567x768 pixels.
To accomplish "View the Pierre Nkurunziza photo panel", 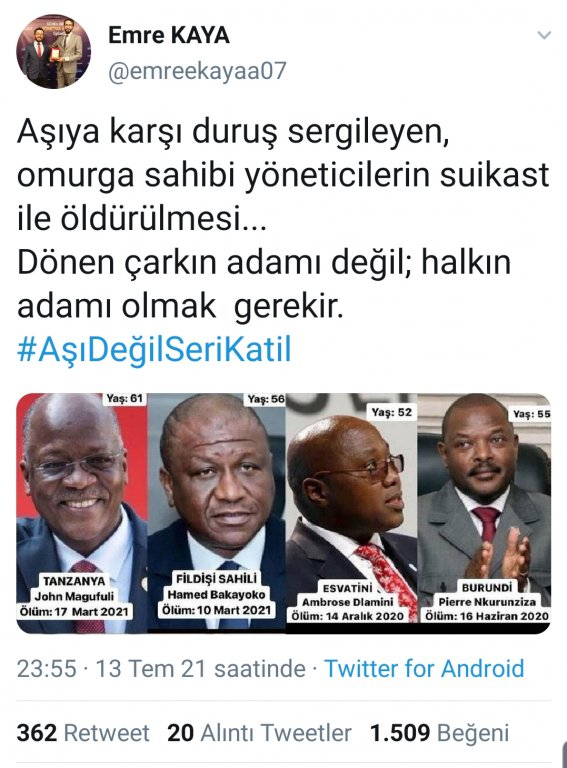I will tap(484, 513).
